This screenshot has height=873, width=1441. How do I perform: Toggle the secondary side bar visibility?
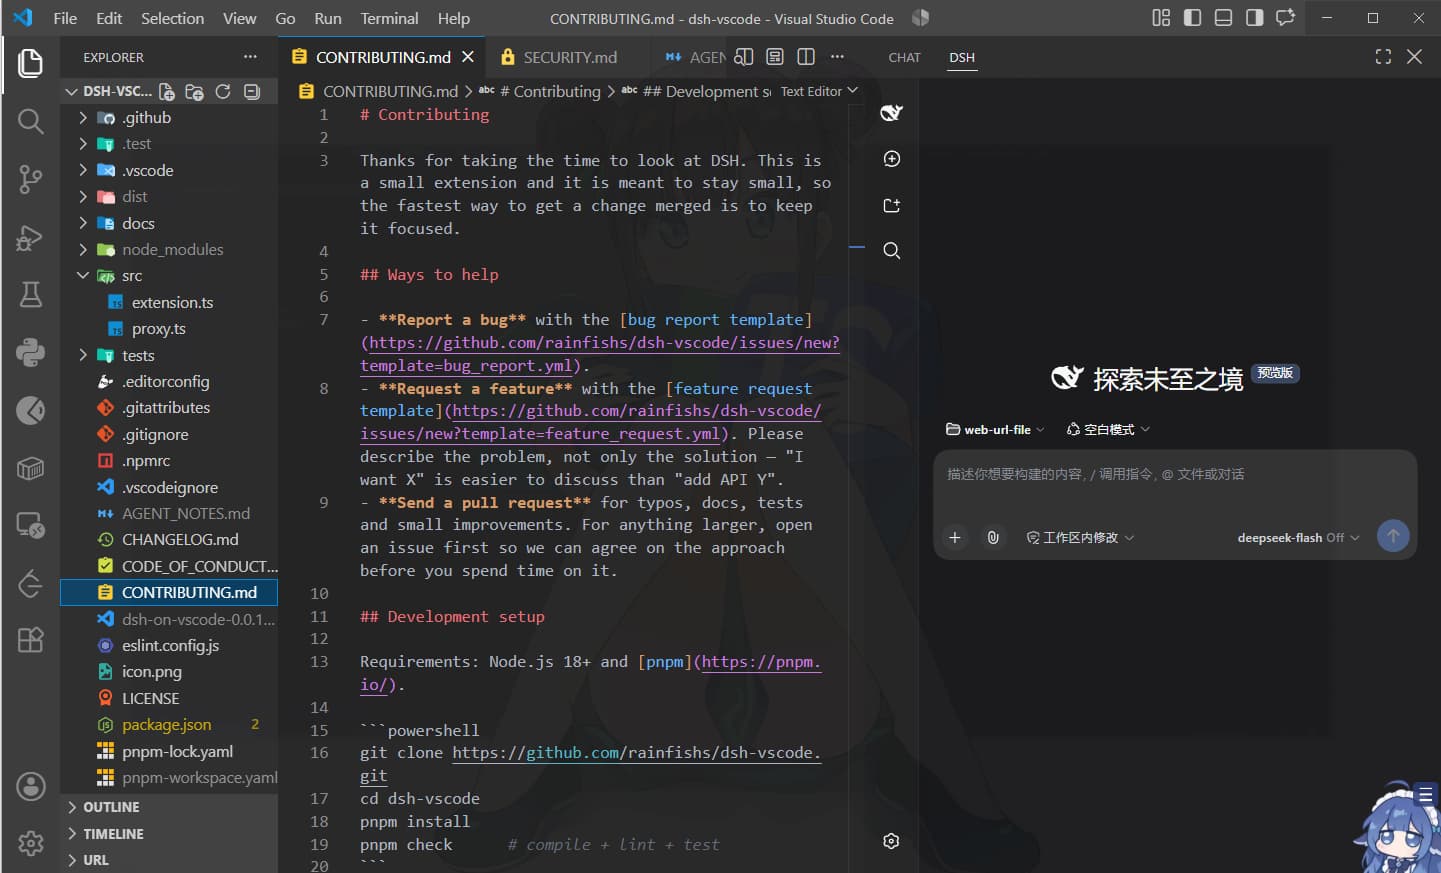click(x=1254, y=18)
